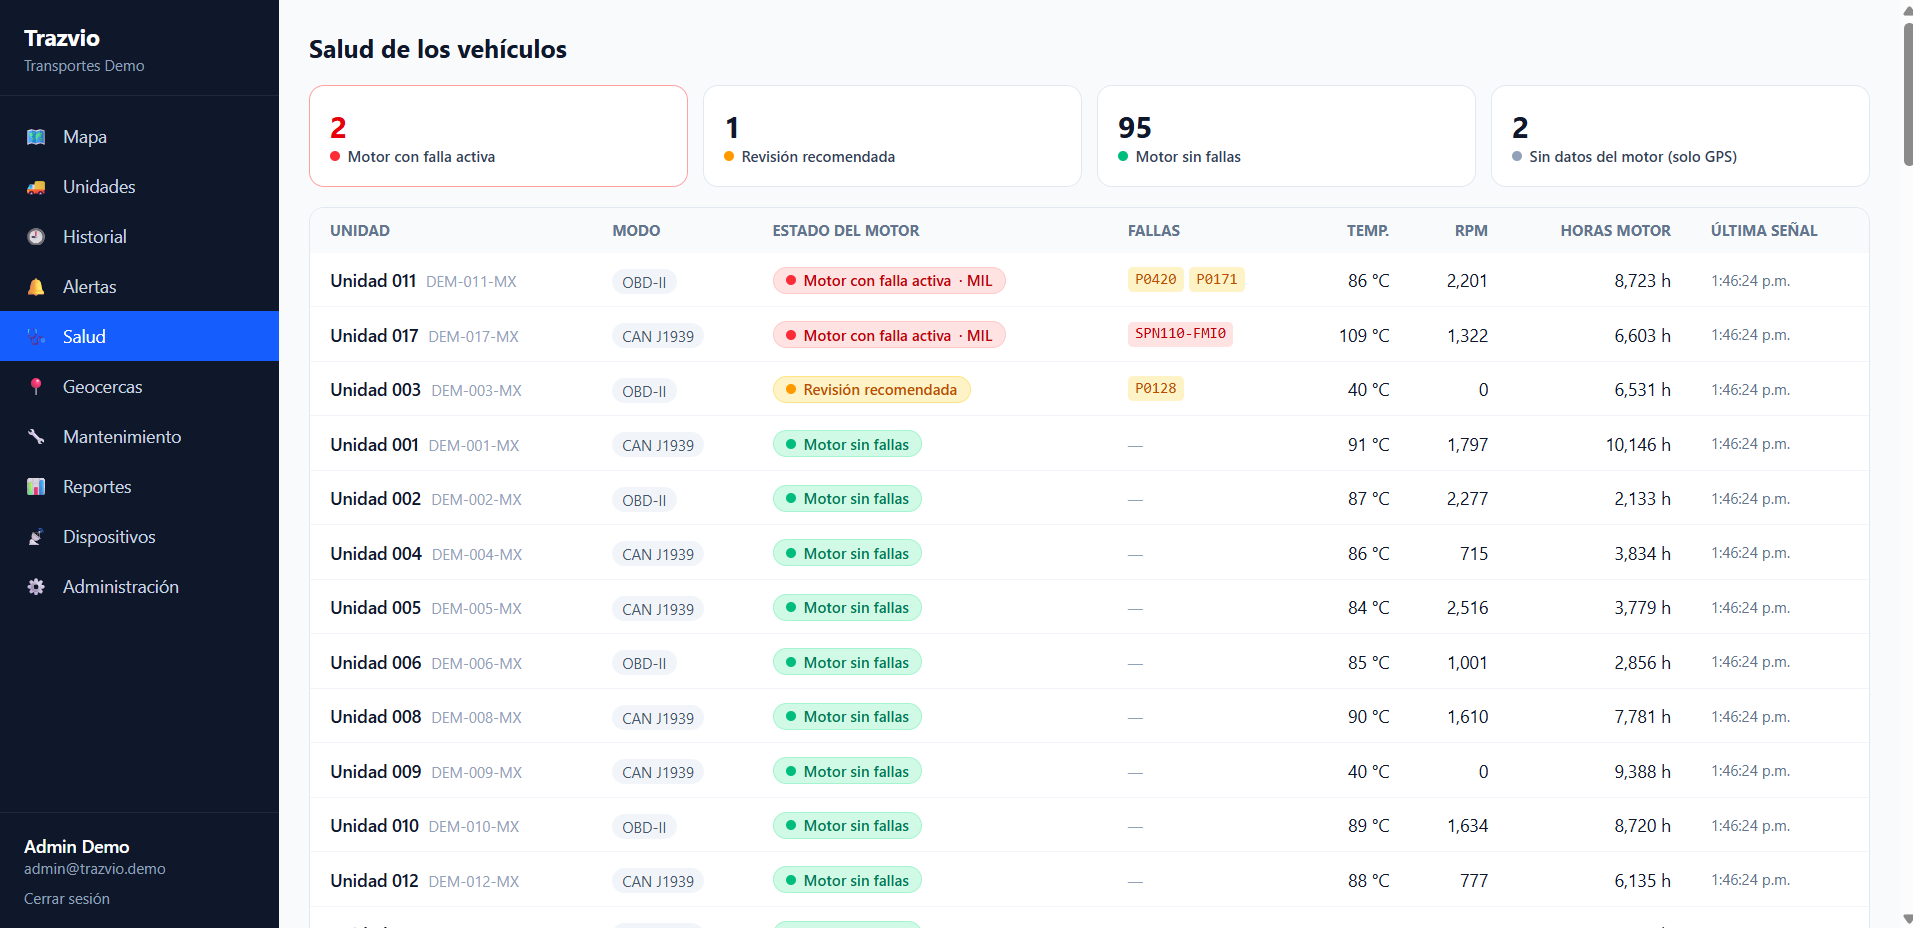Go to the Unidades section
The height and width of the screenshot is (928, 1913).
point(139,187)
